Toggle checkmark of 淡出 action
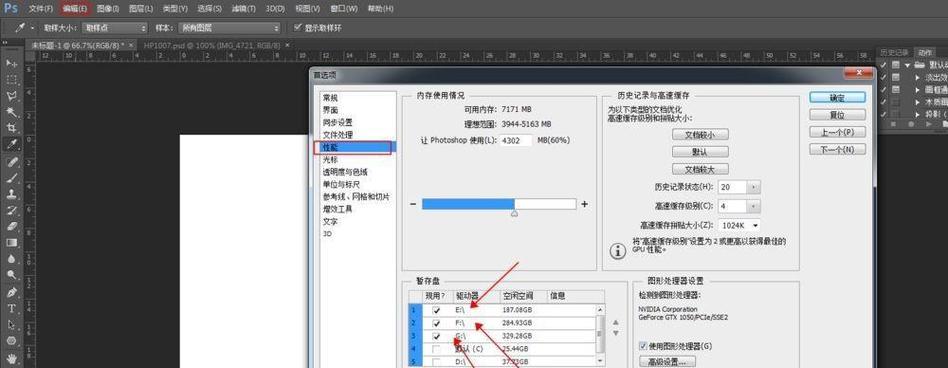The height and width of the screenshot is (368, 948). click(x=883, y=77)
